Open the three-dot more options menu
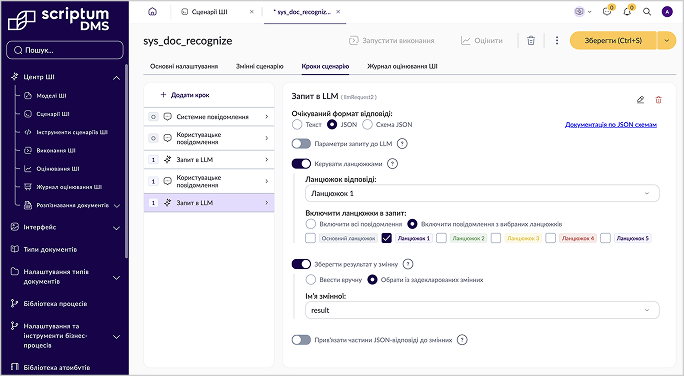The height and width of the screenshot is (376, 684). (557, 41)
